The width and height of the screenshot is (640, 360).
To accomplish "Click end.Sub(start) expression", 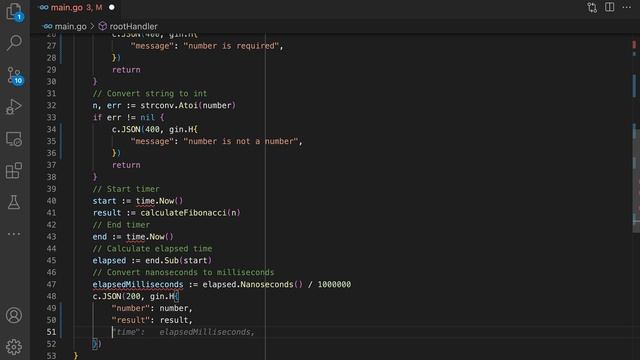I will tap(178, 260).
